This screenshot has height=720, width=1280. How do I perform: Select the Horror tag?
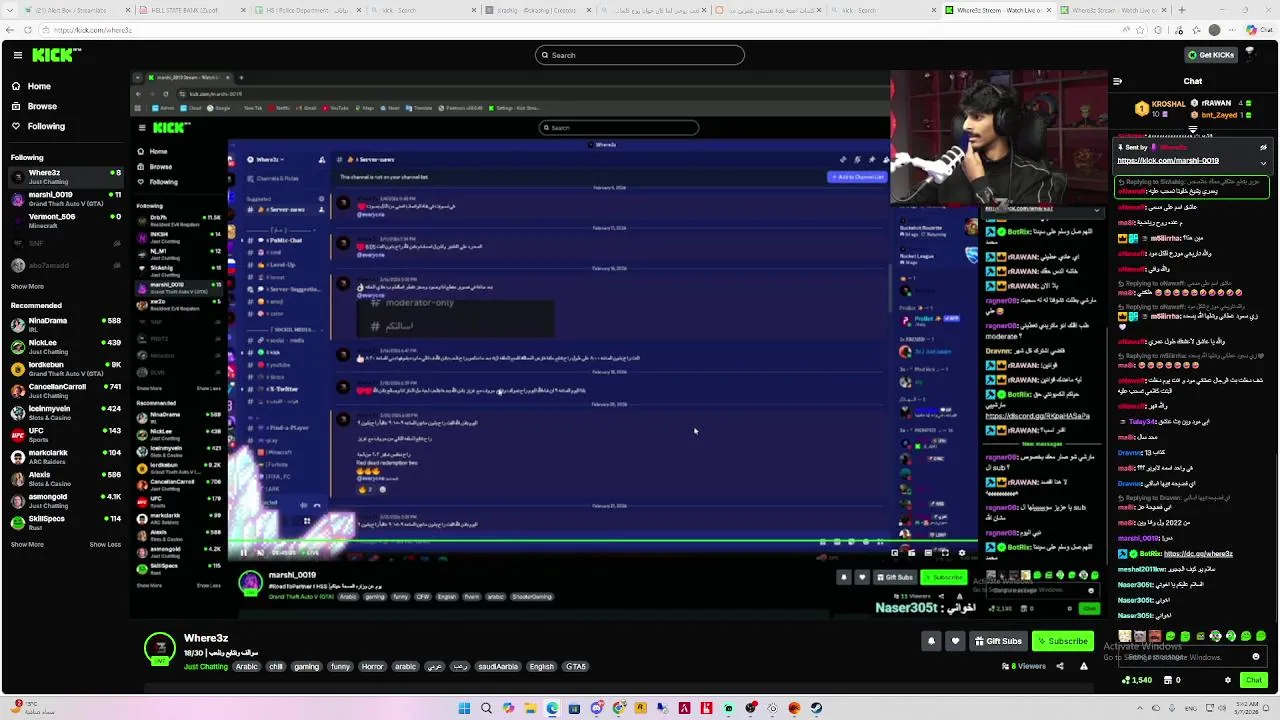click(372, 666)
